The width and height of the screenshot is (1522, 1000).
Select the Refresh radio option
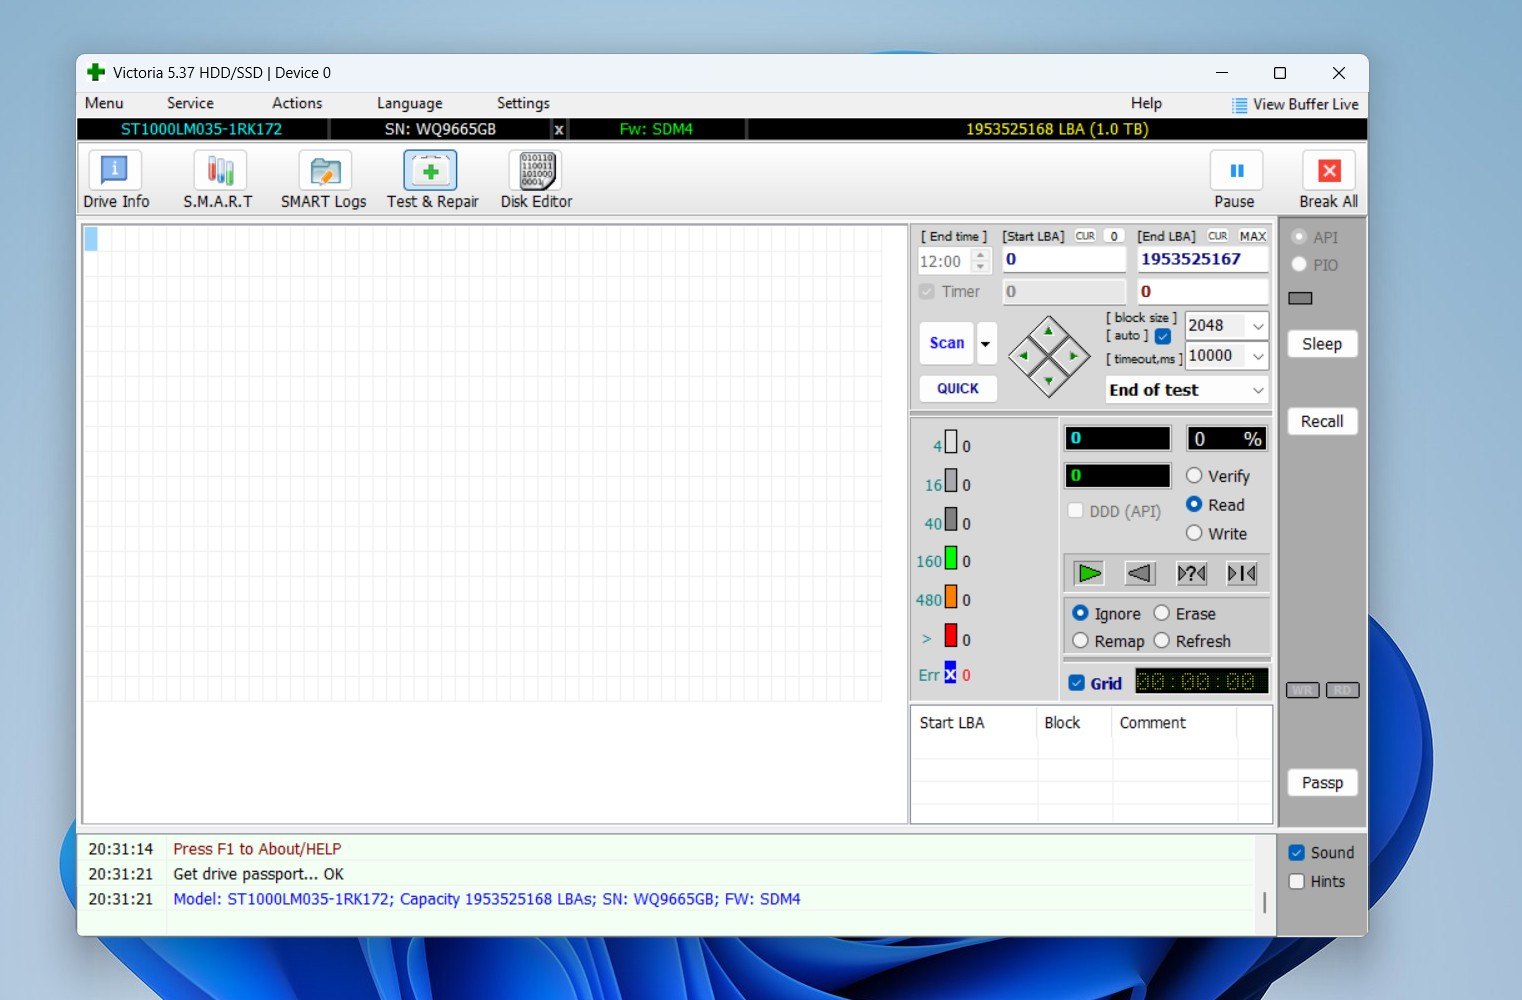point(1162,640)
